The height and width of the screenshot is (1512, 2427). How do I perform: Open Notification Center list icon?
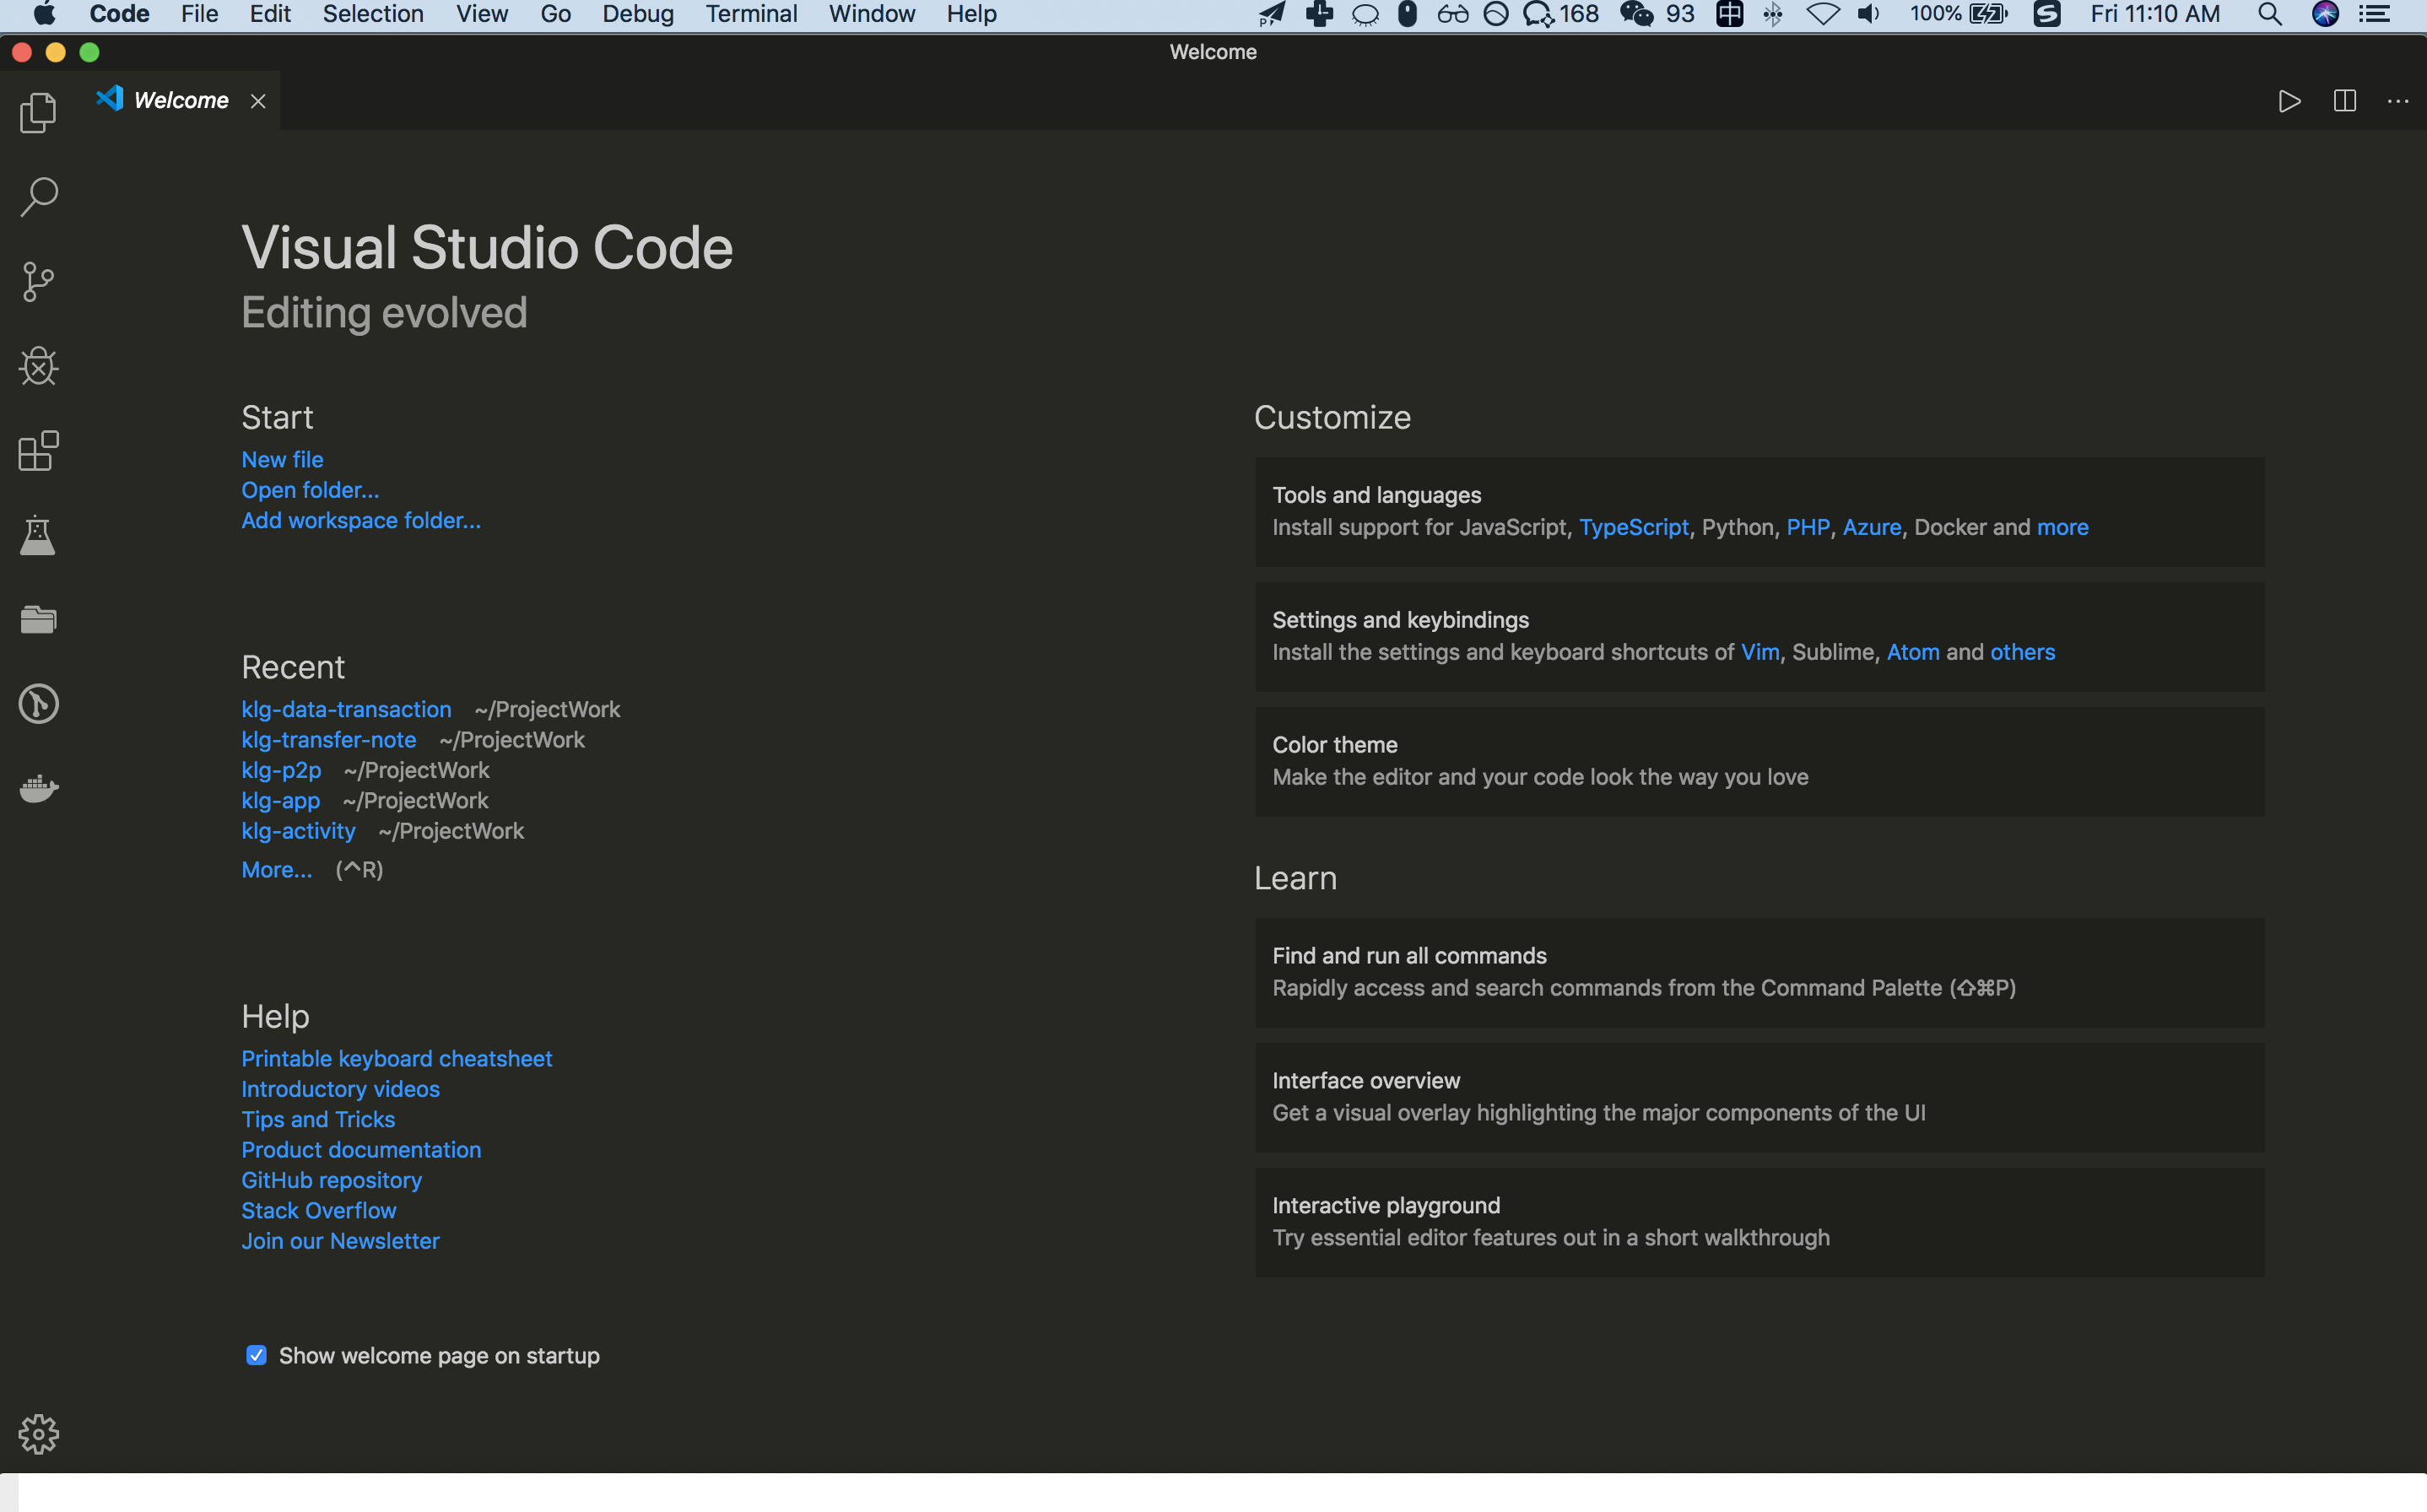(2374, 14)
